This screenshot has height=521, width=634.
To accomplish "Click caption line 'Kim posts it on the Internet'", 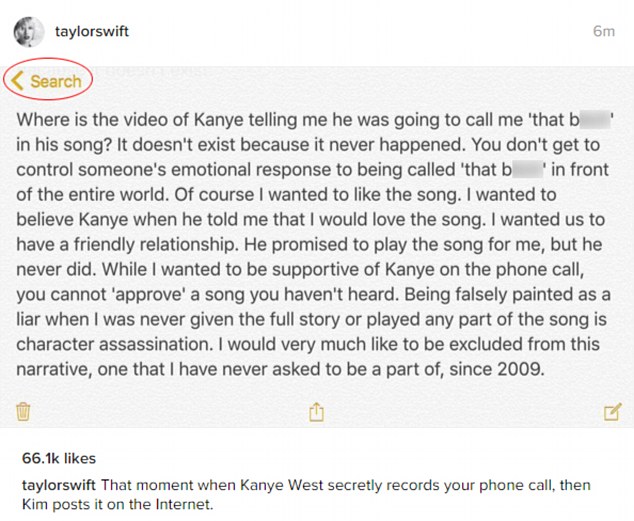I will click(117, 504).
